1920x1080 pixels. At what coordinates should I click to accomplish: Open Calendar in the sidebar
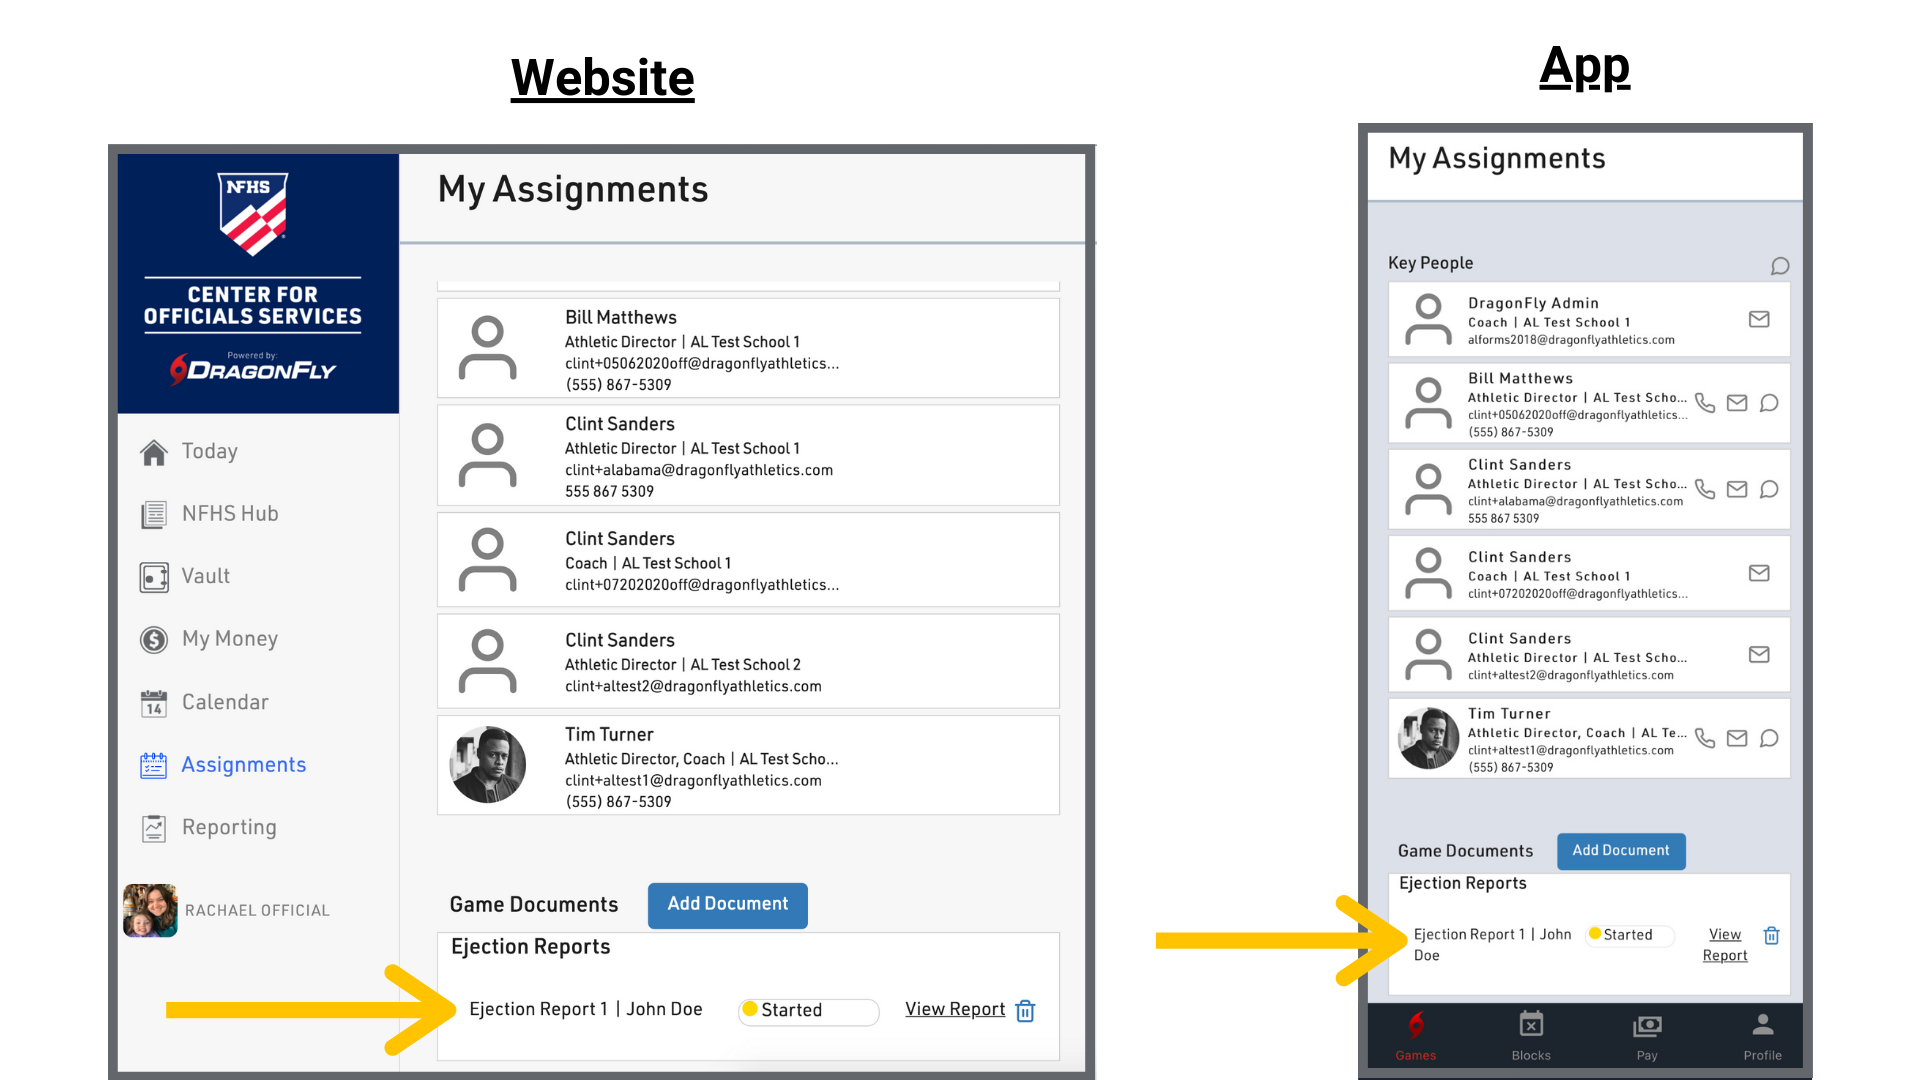click(x=224, y=702)
